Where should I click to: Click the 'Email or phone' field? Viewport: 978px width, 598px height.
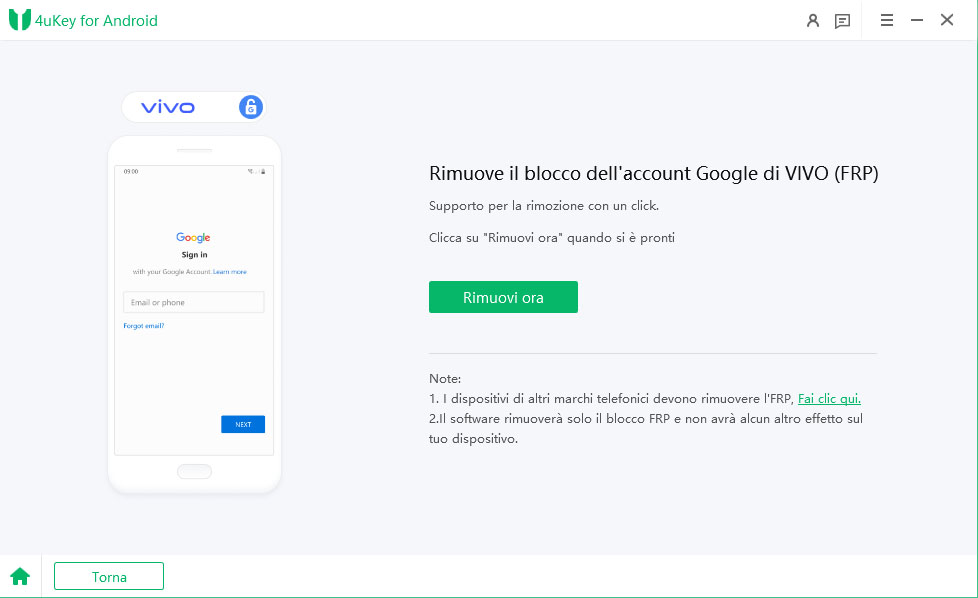[x=193, y=302]
